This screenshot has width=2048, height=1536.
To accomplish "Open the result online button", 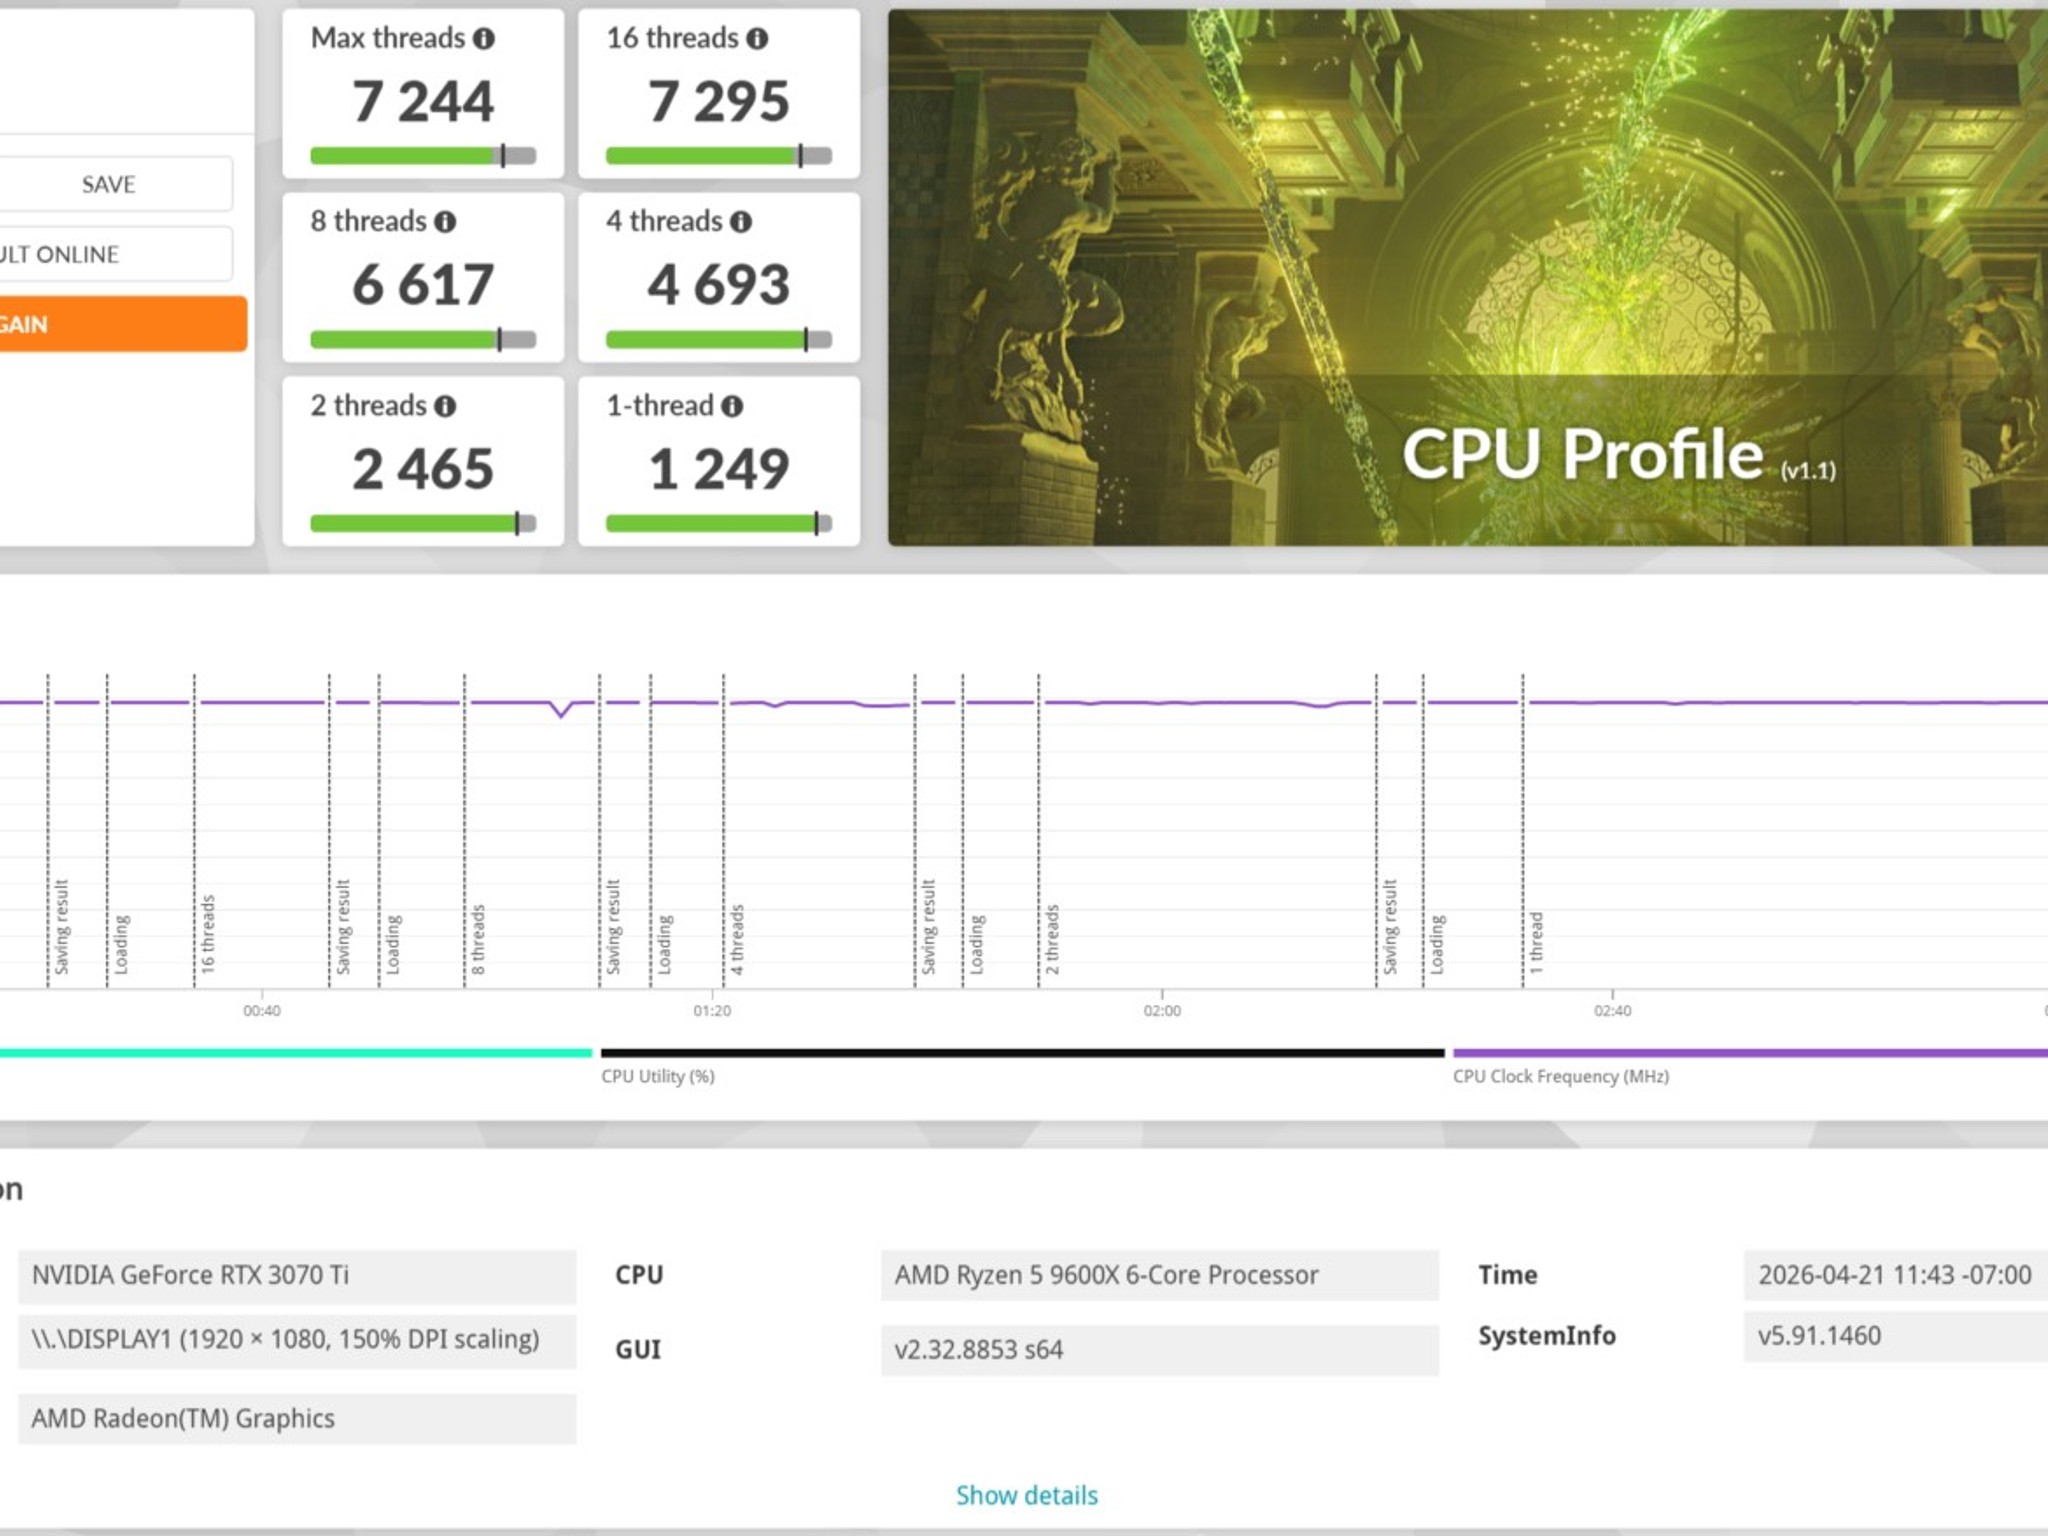I will pyautogui.click(x=116, y=254).
